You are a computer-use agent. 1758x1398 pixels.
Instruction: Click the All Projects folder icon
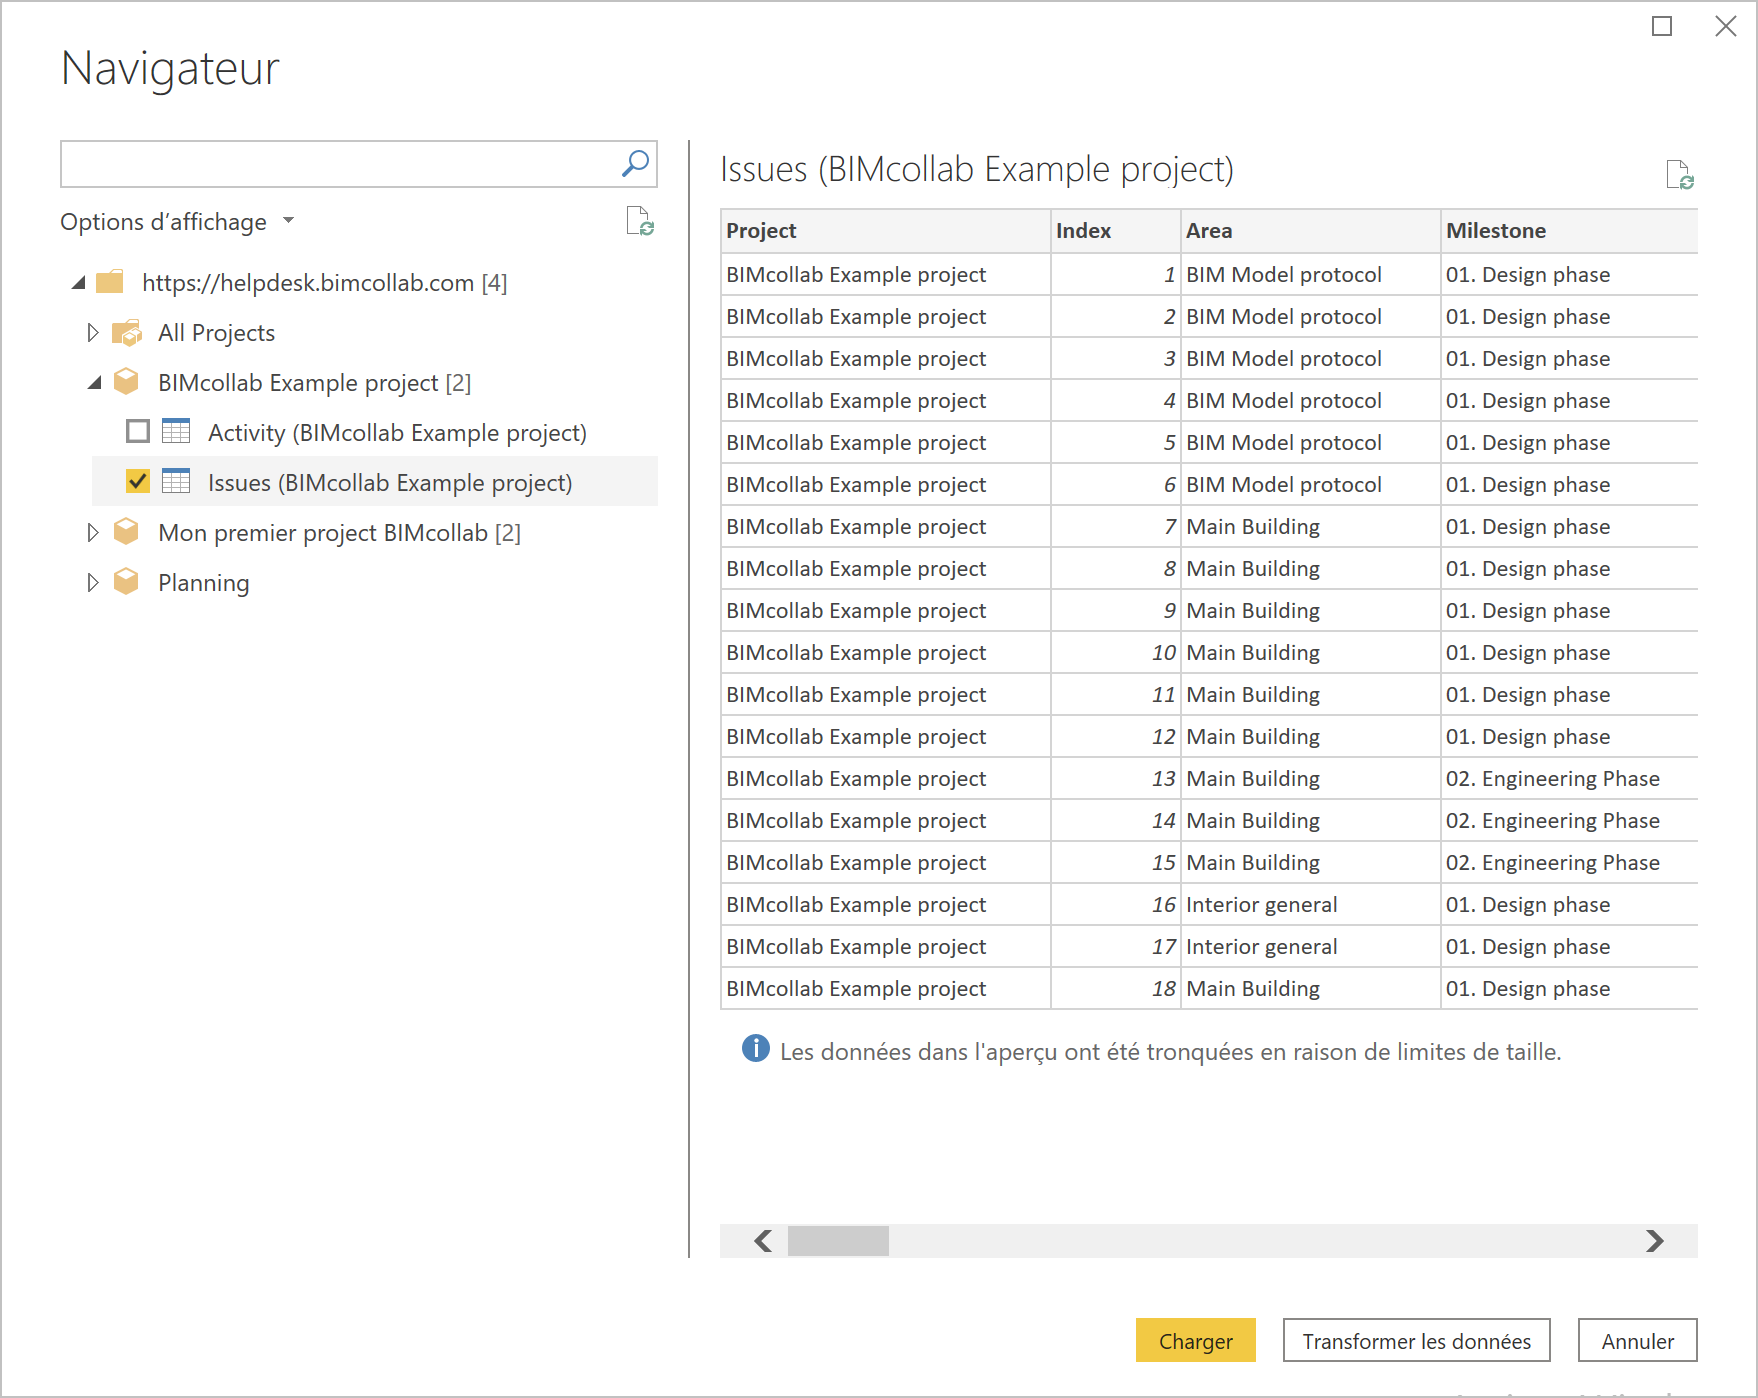click(127, 333)
